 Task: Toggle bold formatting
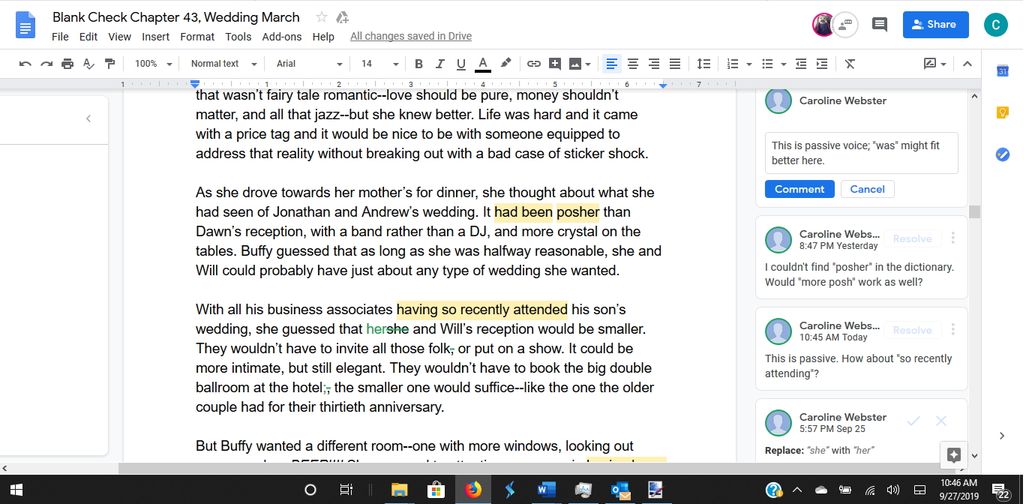[418, 64]
